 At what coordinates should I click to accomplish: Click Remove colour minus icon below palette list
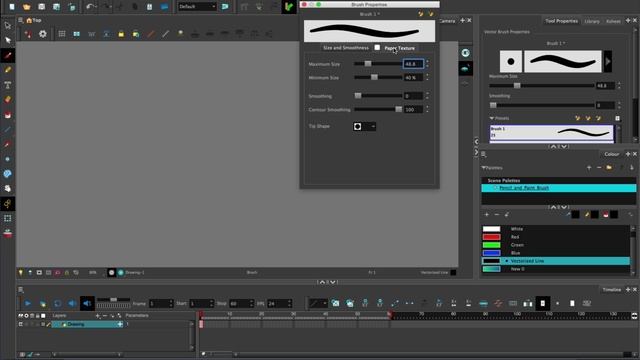(x=497, y=214)
